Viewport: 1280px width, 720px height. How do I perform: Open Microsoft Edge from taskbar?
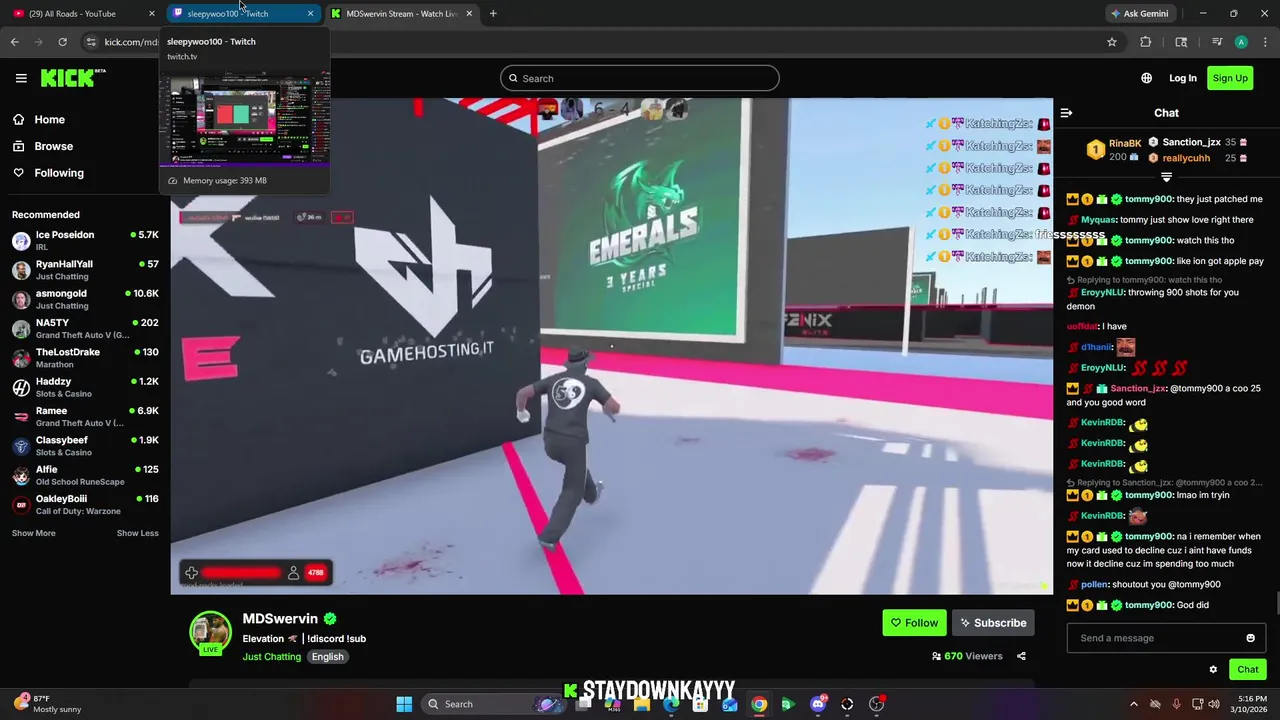[671, 704]
